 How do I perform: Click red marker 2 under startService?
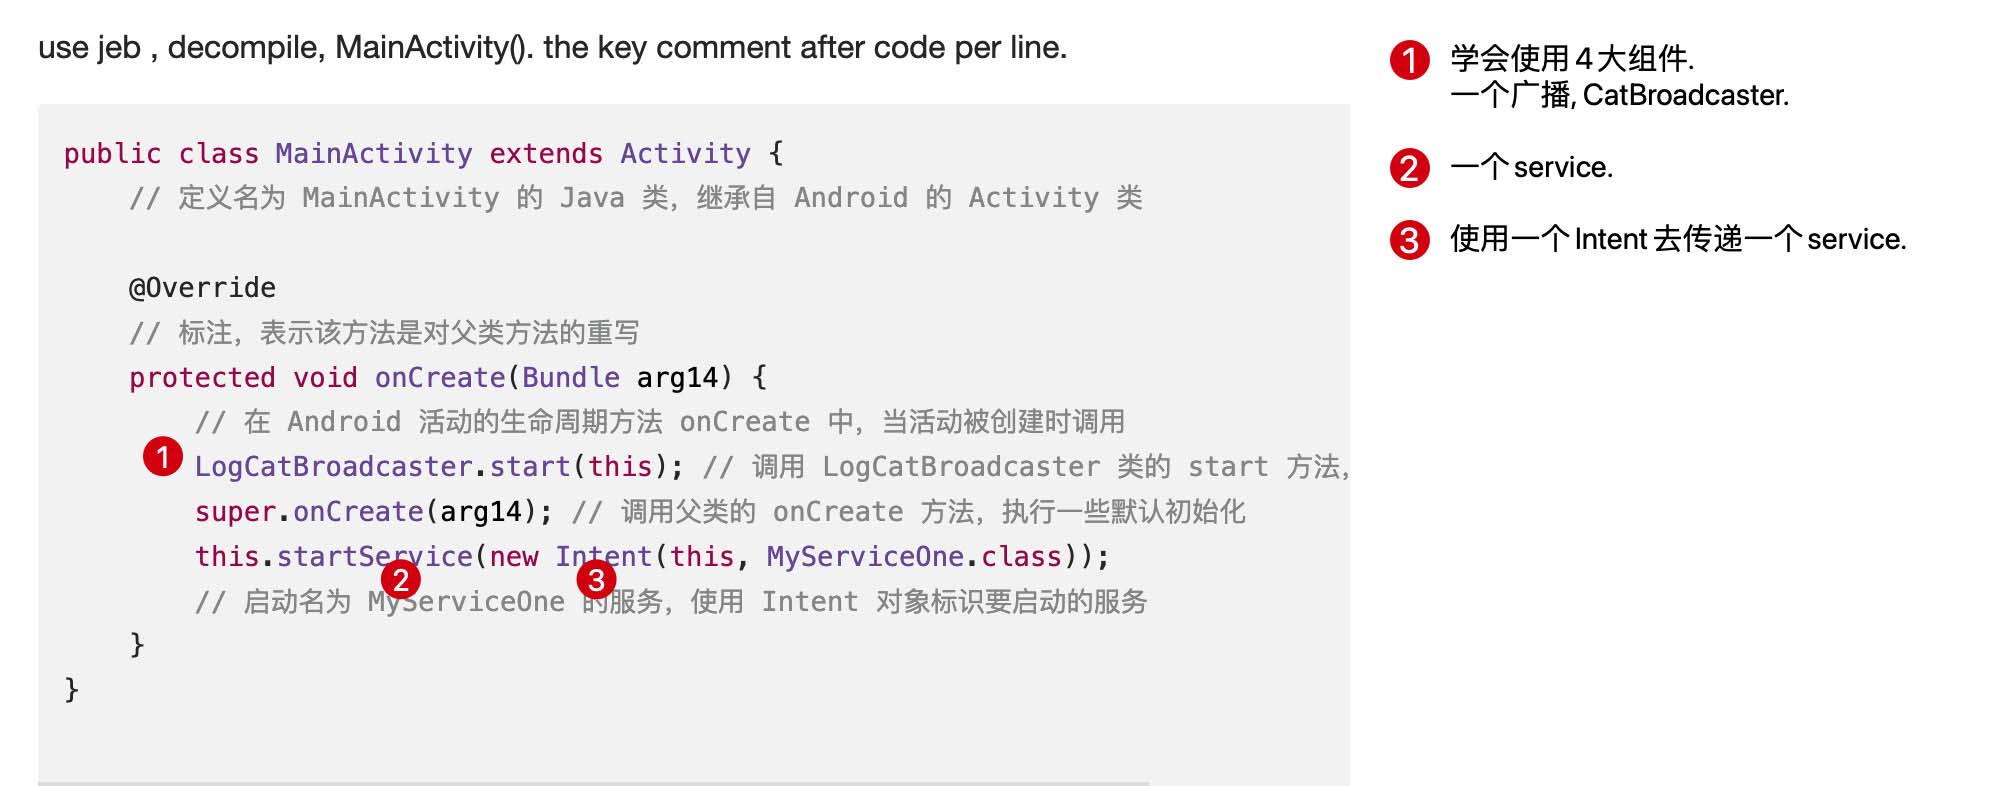click(x=400, y=579)
